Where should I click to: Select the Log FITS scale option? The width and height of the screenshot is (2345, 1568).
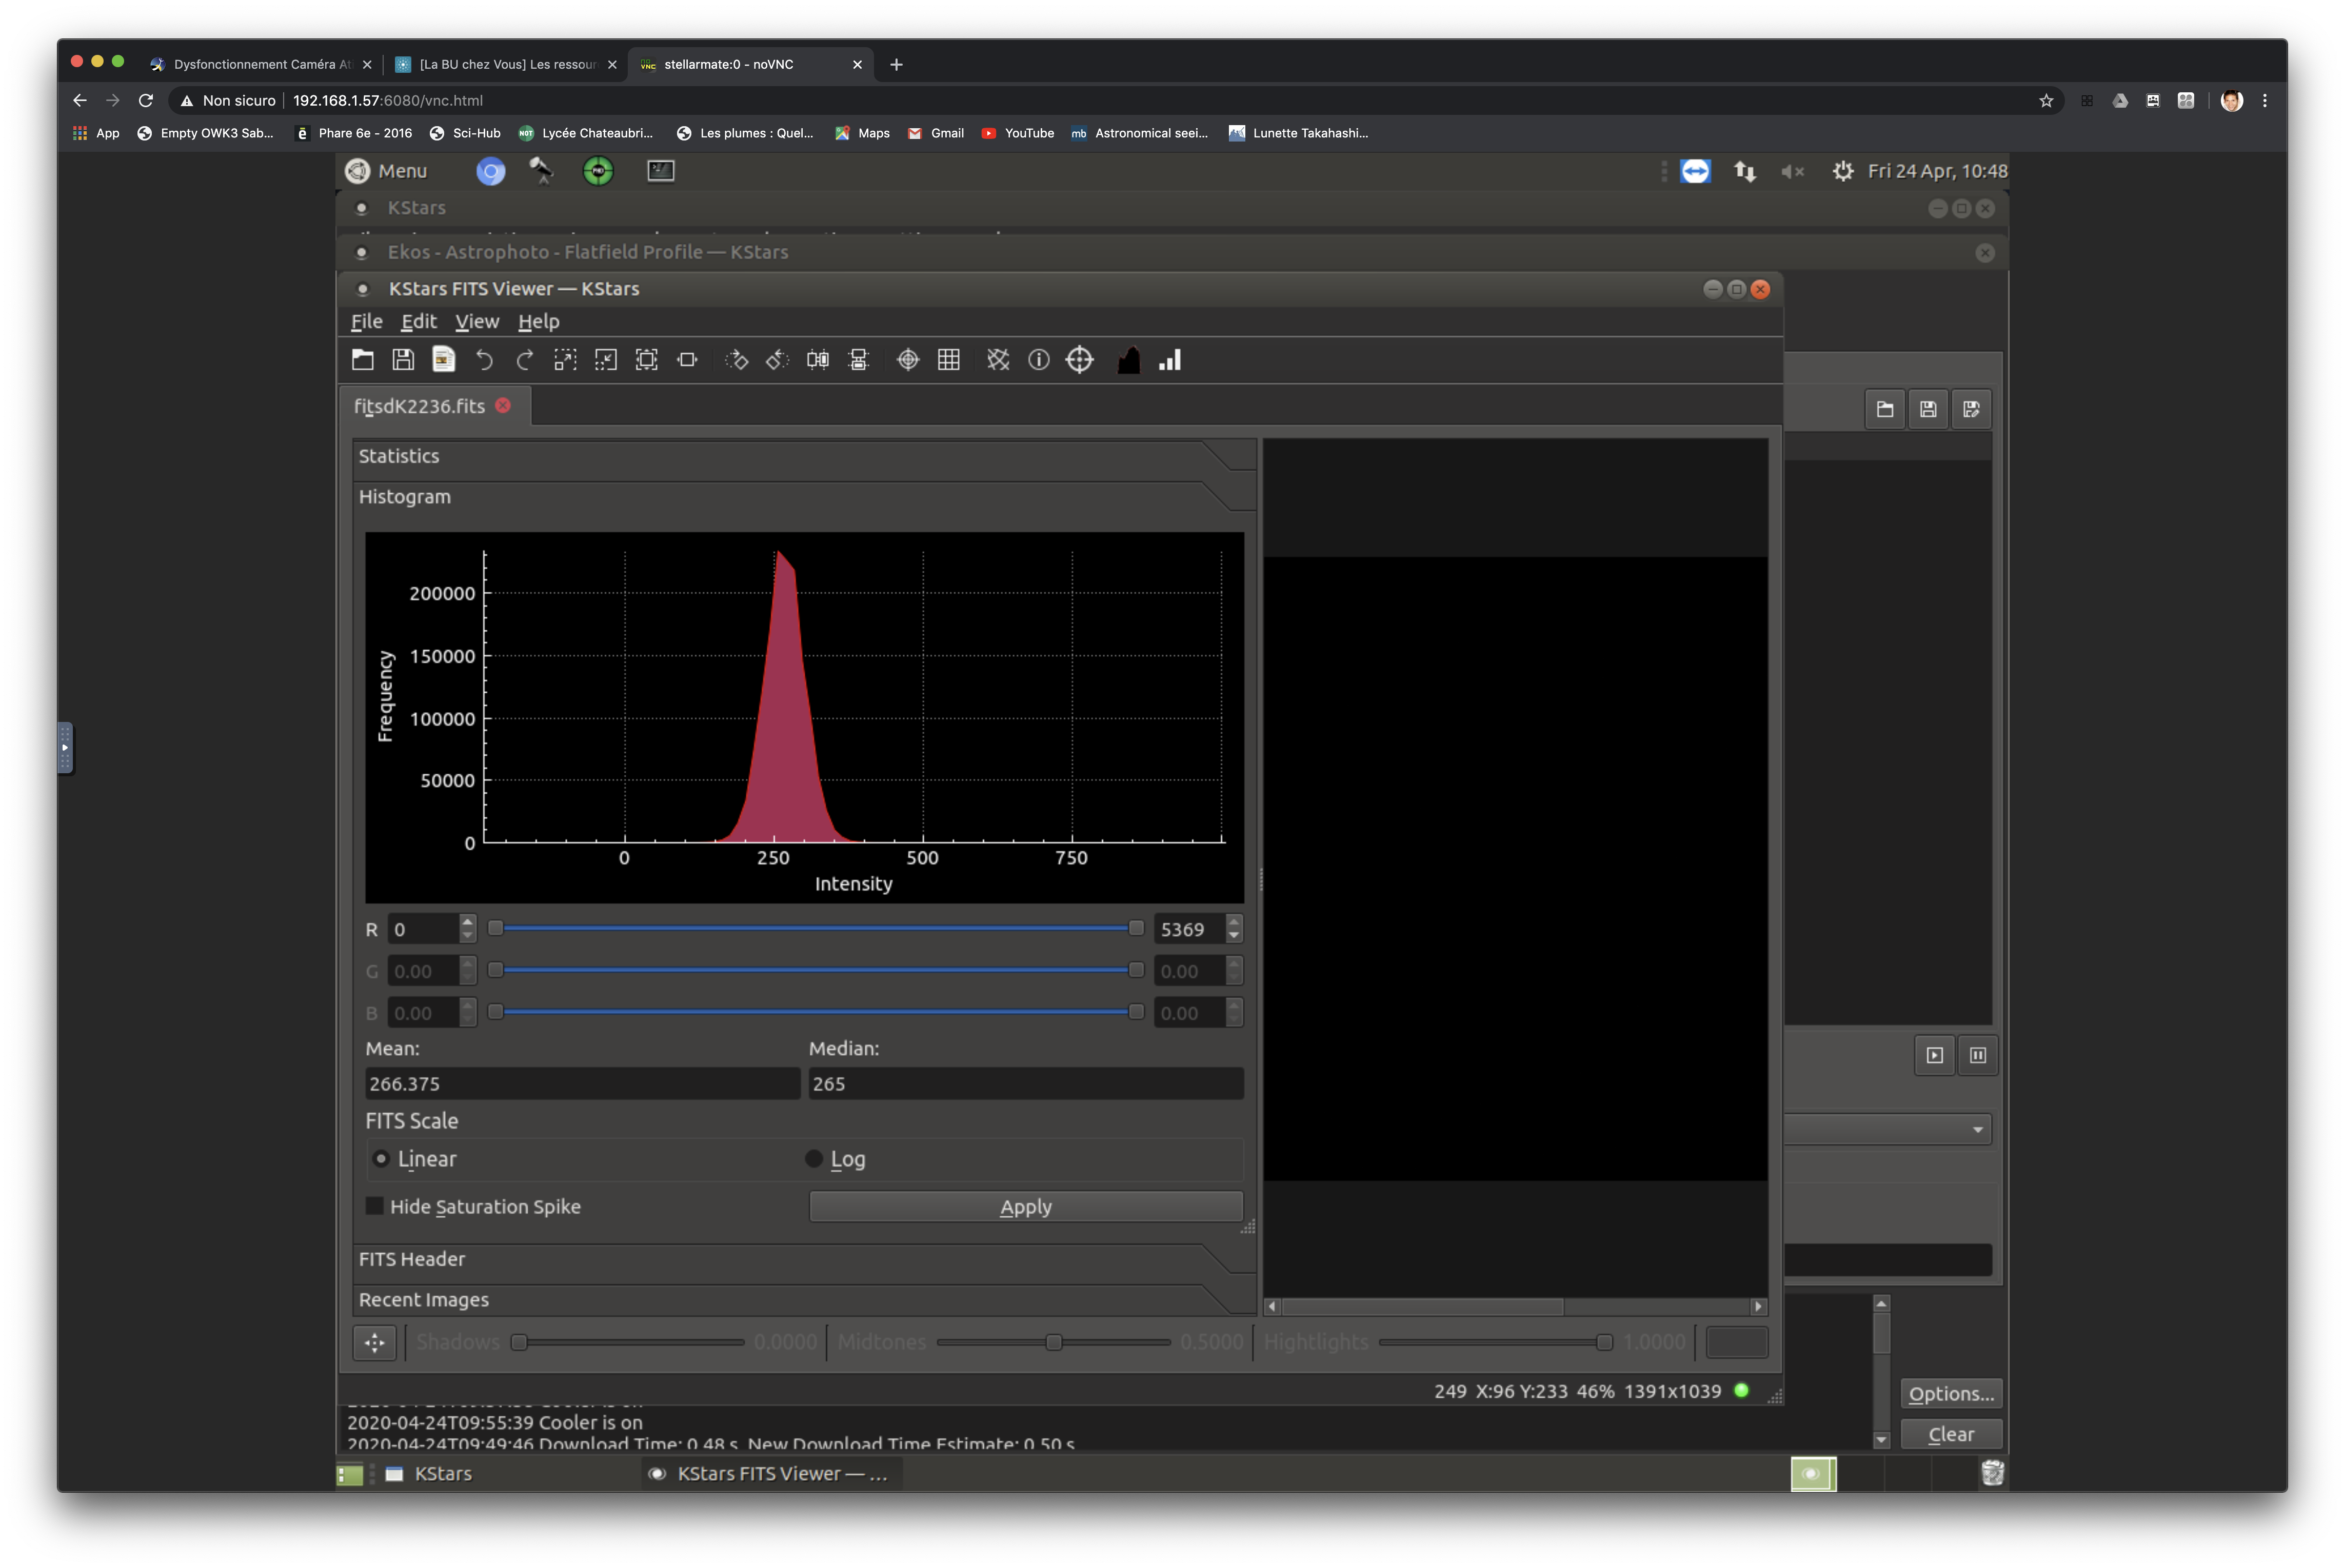814,1159
